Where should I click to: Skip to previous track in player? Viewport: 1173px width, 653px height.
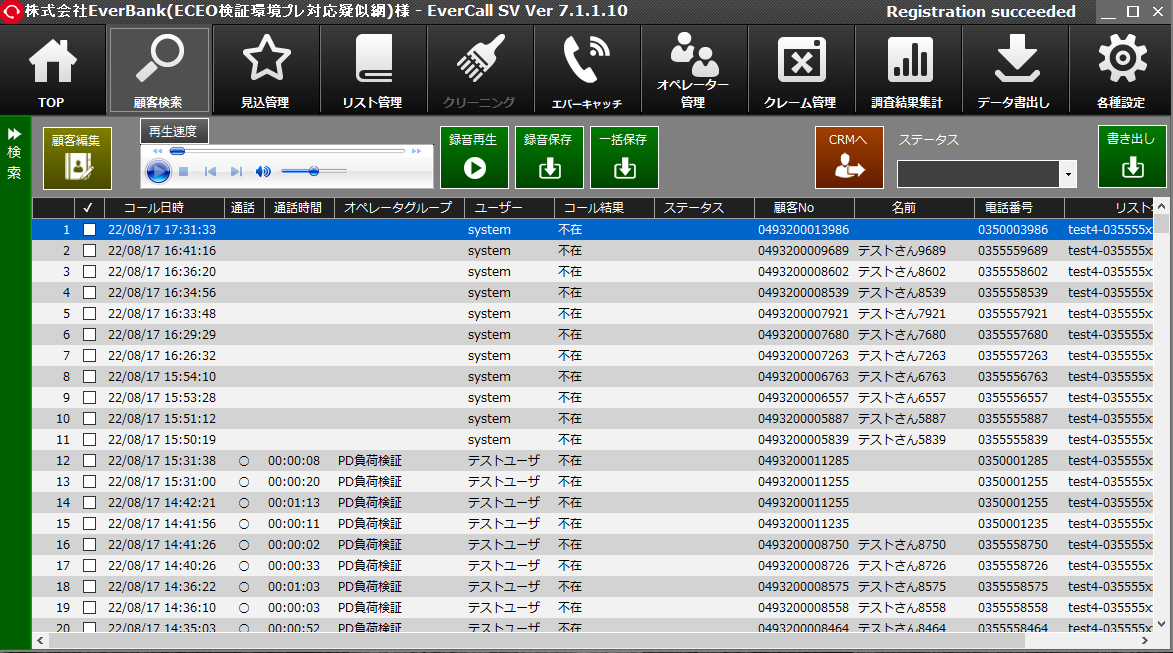point(210,171)
